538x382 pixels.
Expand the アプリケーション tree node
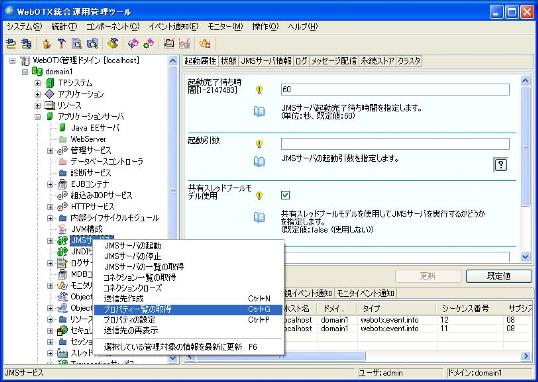(38, 94)
